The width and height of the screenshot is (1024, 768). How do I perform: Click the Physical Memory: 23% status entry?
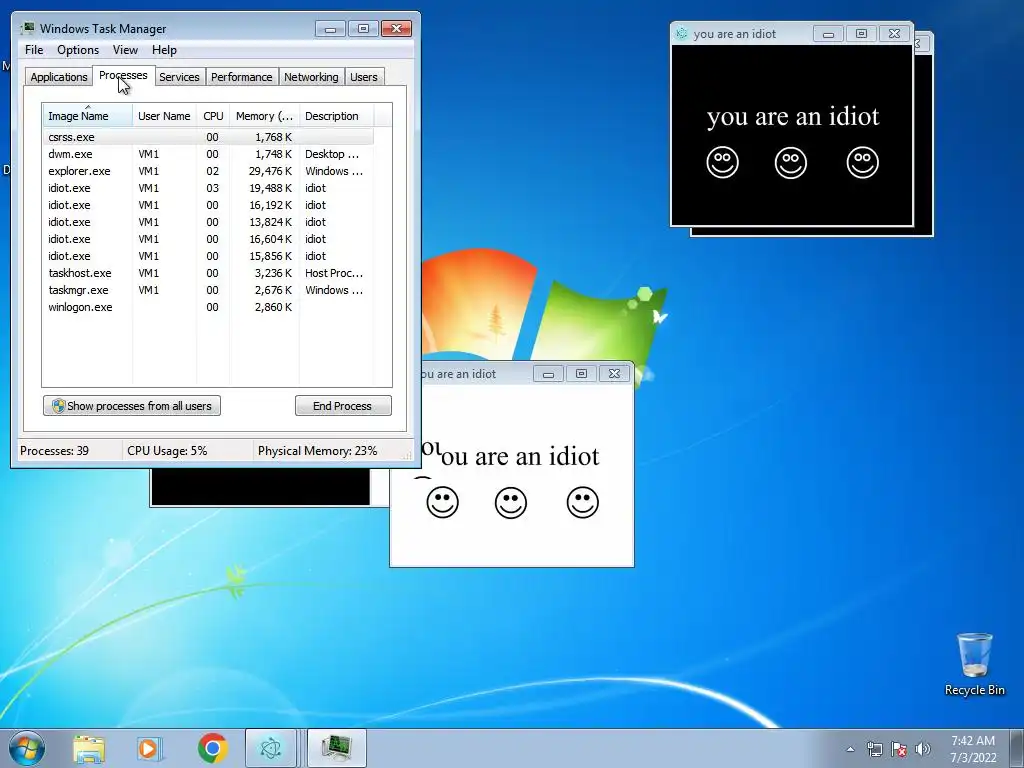pos(318,451)
